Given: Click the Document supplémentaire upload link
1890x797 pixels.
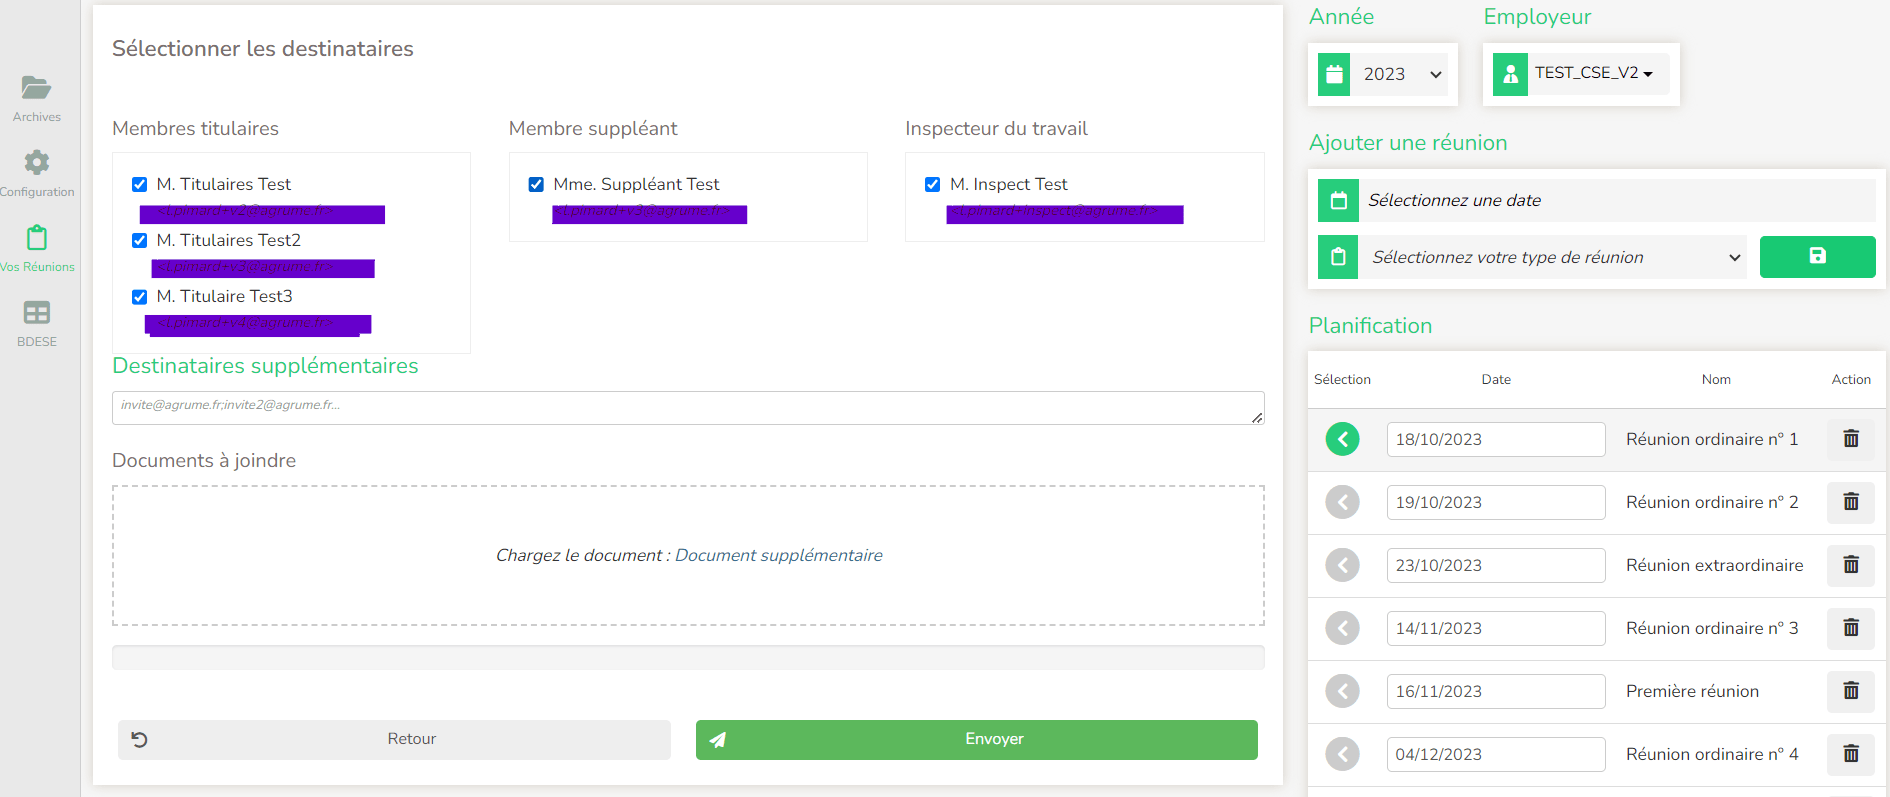Looking at the screenshot, I should click(778, 555).
